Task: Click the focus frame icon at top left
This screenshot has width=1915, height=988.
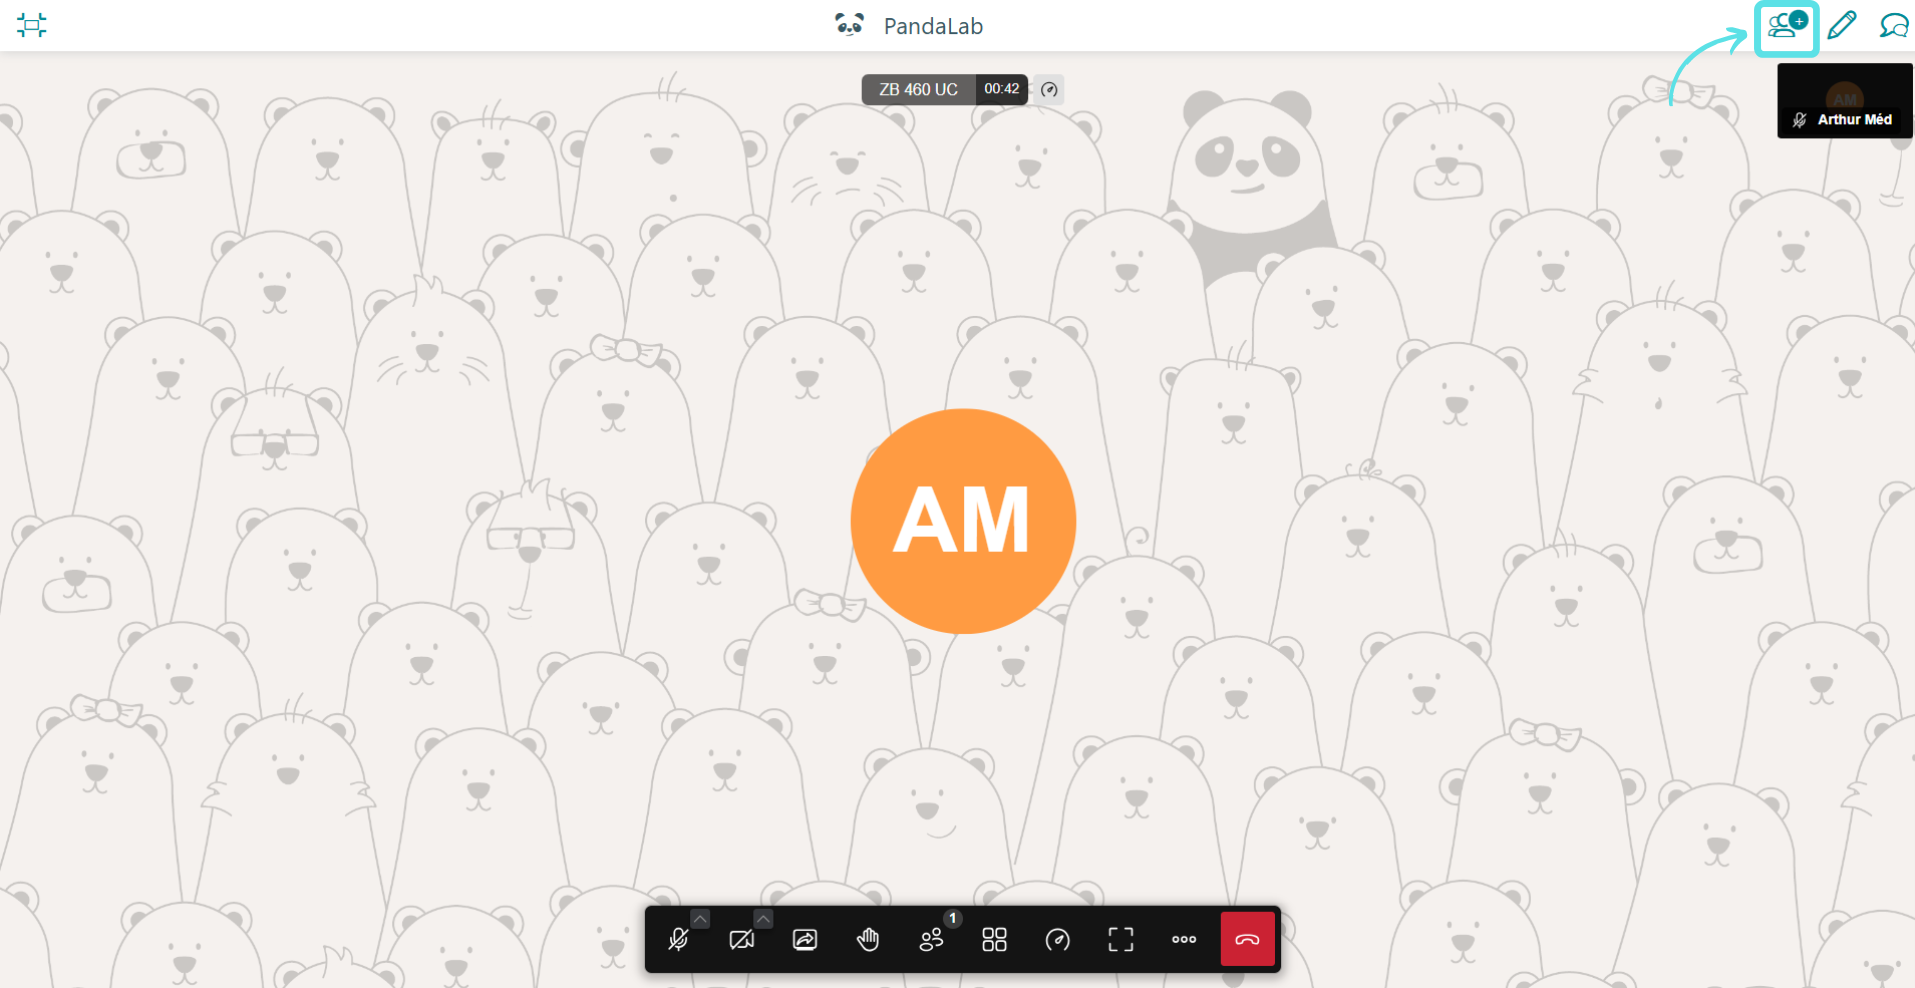Action: (32, 25)
